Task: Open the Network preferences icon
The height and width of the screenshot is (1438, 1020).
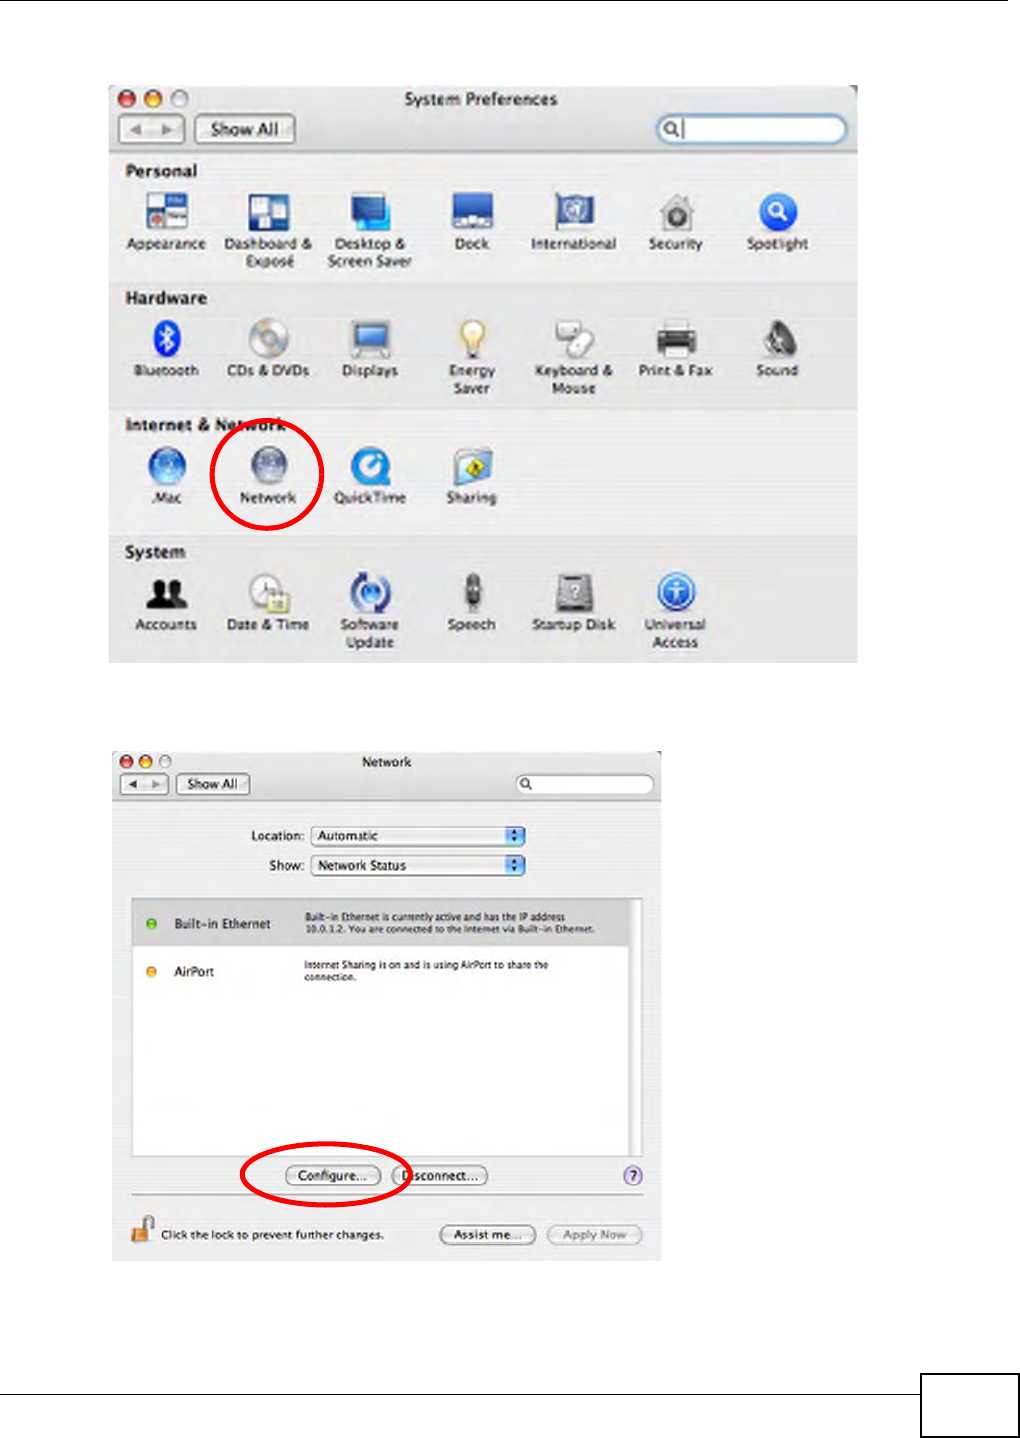Action: 268,466
